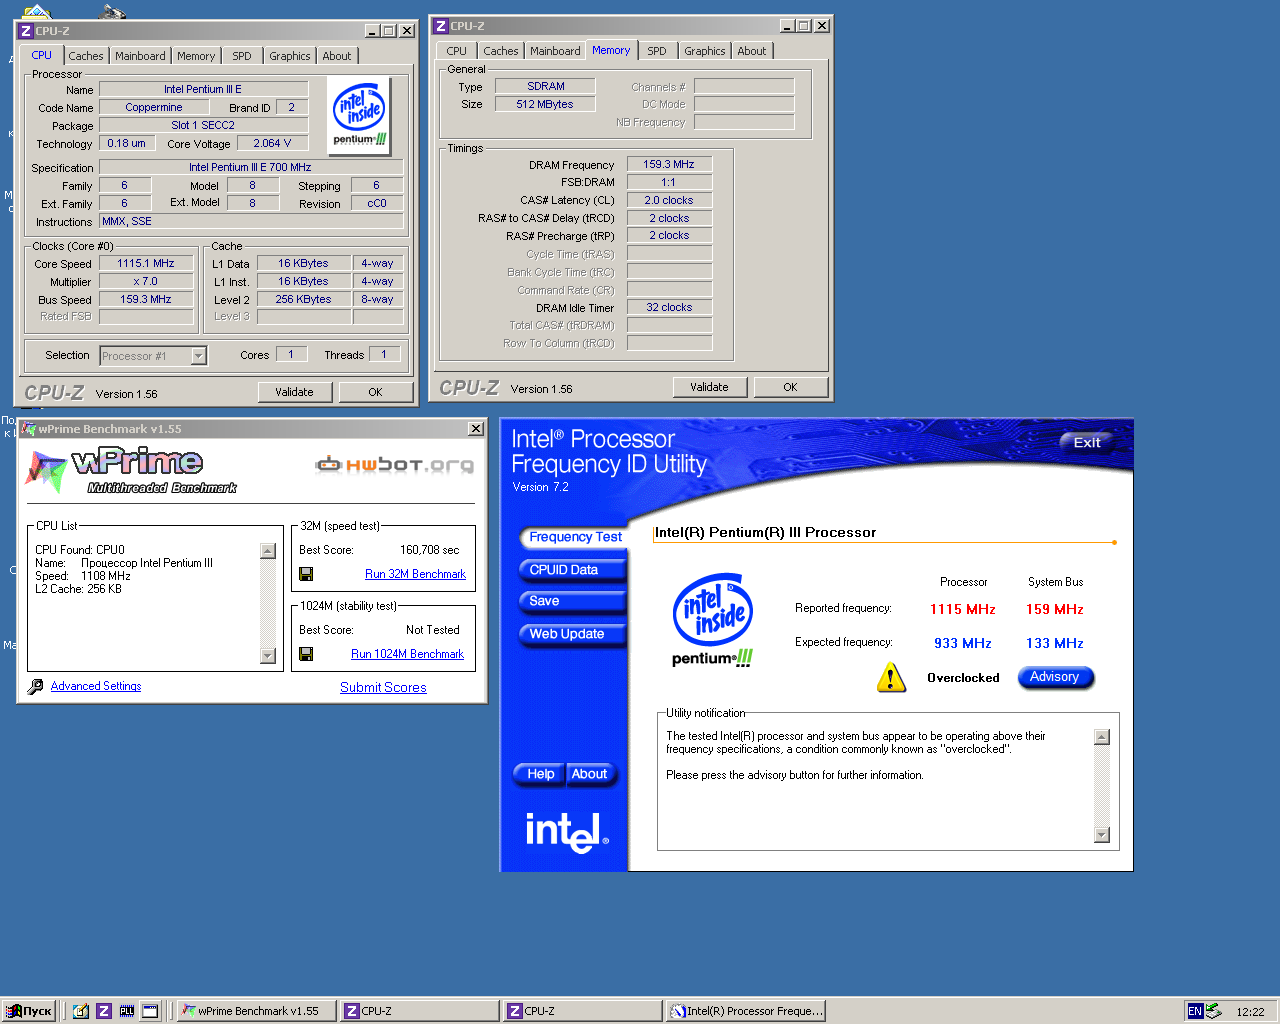Click the Code Name field Coppermine
Viewport: 1280px width, 1024px height.
click(x=154, y=107)
